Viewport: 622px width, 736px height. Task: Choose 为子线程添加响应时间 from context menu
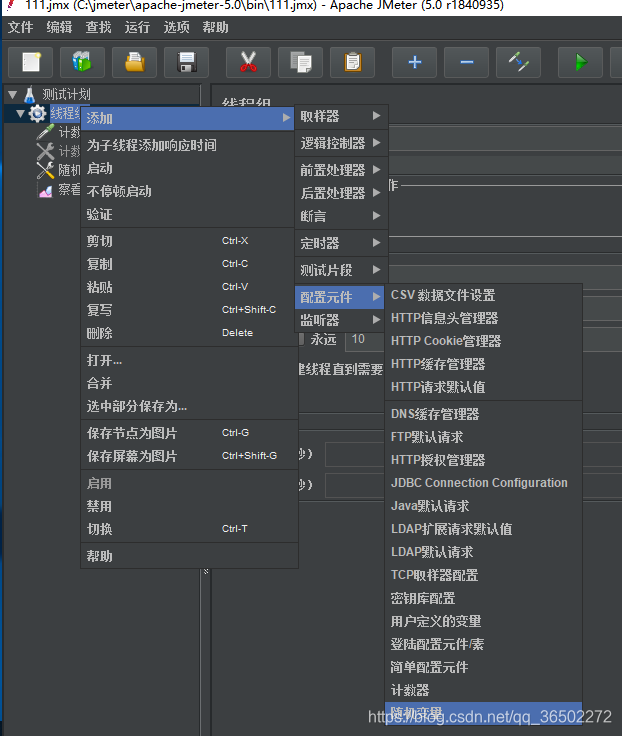click(189, 145)
